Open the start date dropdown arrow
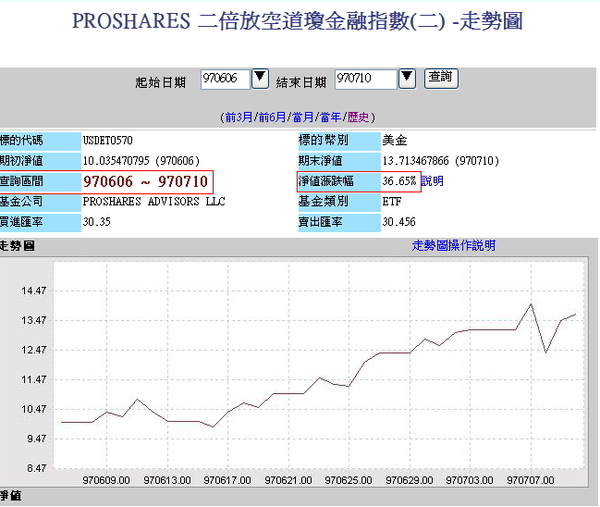Viewport: 600px width, 507px height. coord(260,78)
